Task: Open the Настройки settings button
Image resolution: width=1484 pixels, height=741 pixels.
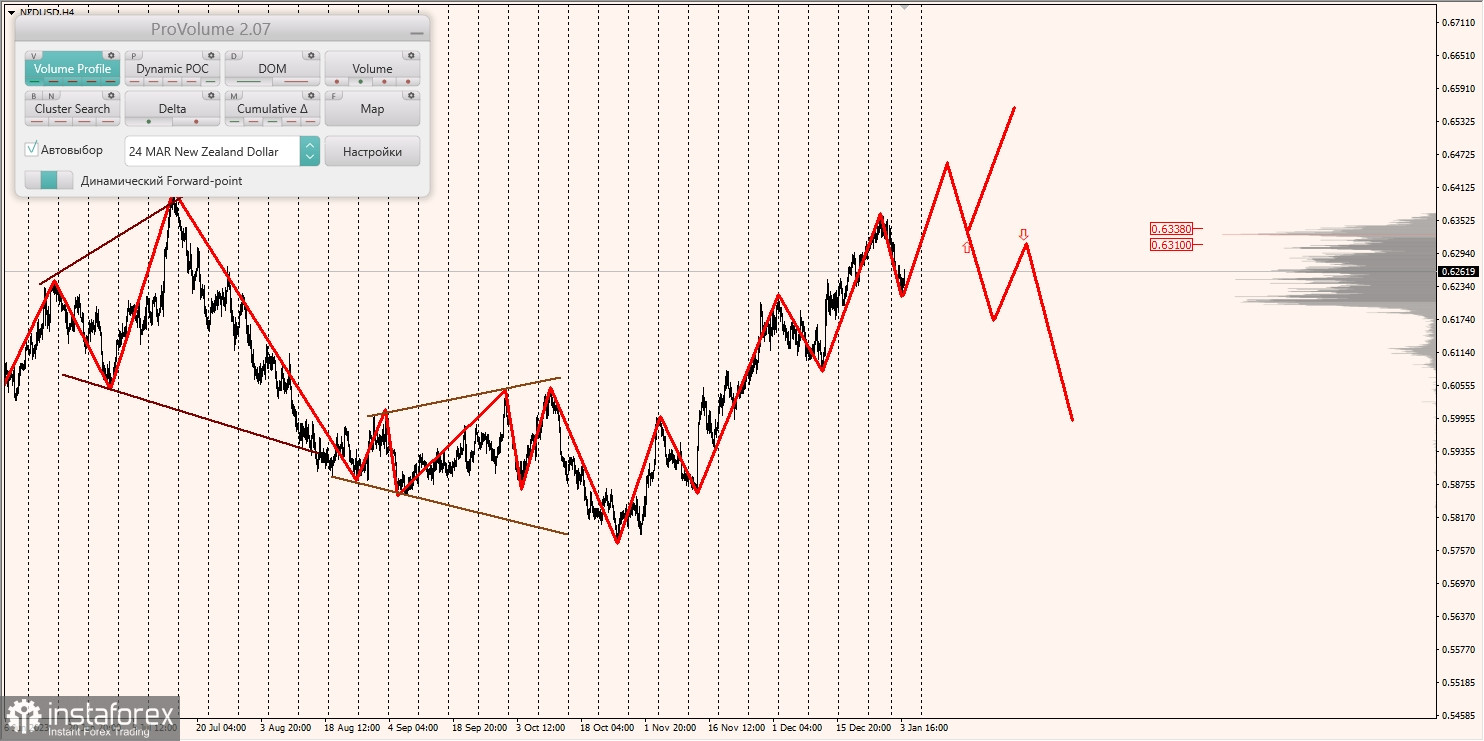Action: point(372,151)
